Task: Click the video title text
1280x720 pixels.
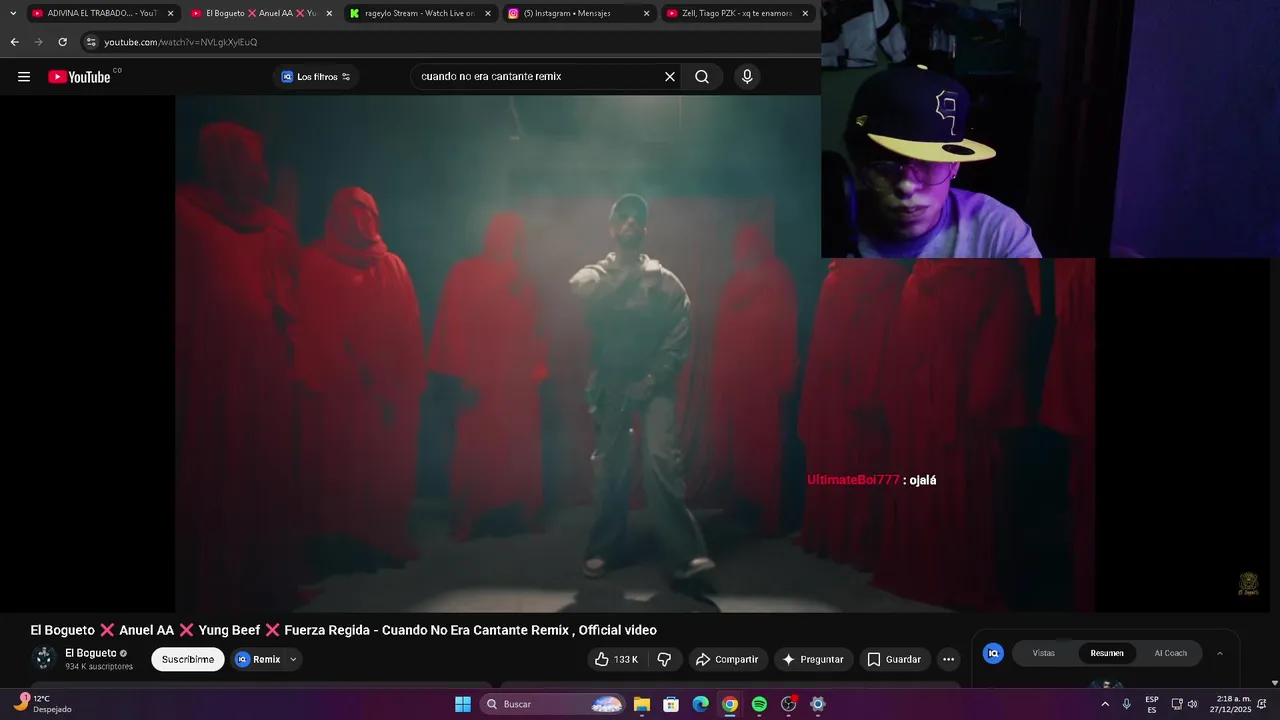Action: coord(343,630)
